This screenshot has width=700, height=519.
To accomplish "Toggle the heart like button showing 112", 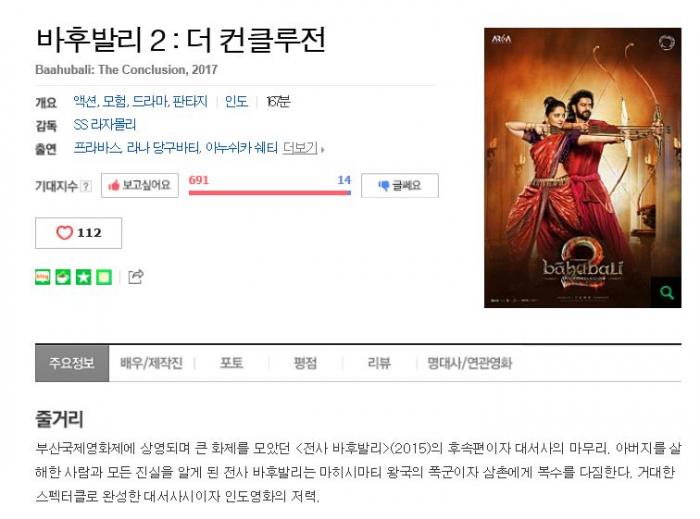I will tap(79, 233).
